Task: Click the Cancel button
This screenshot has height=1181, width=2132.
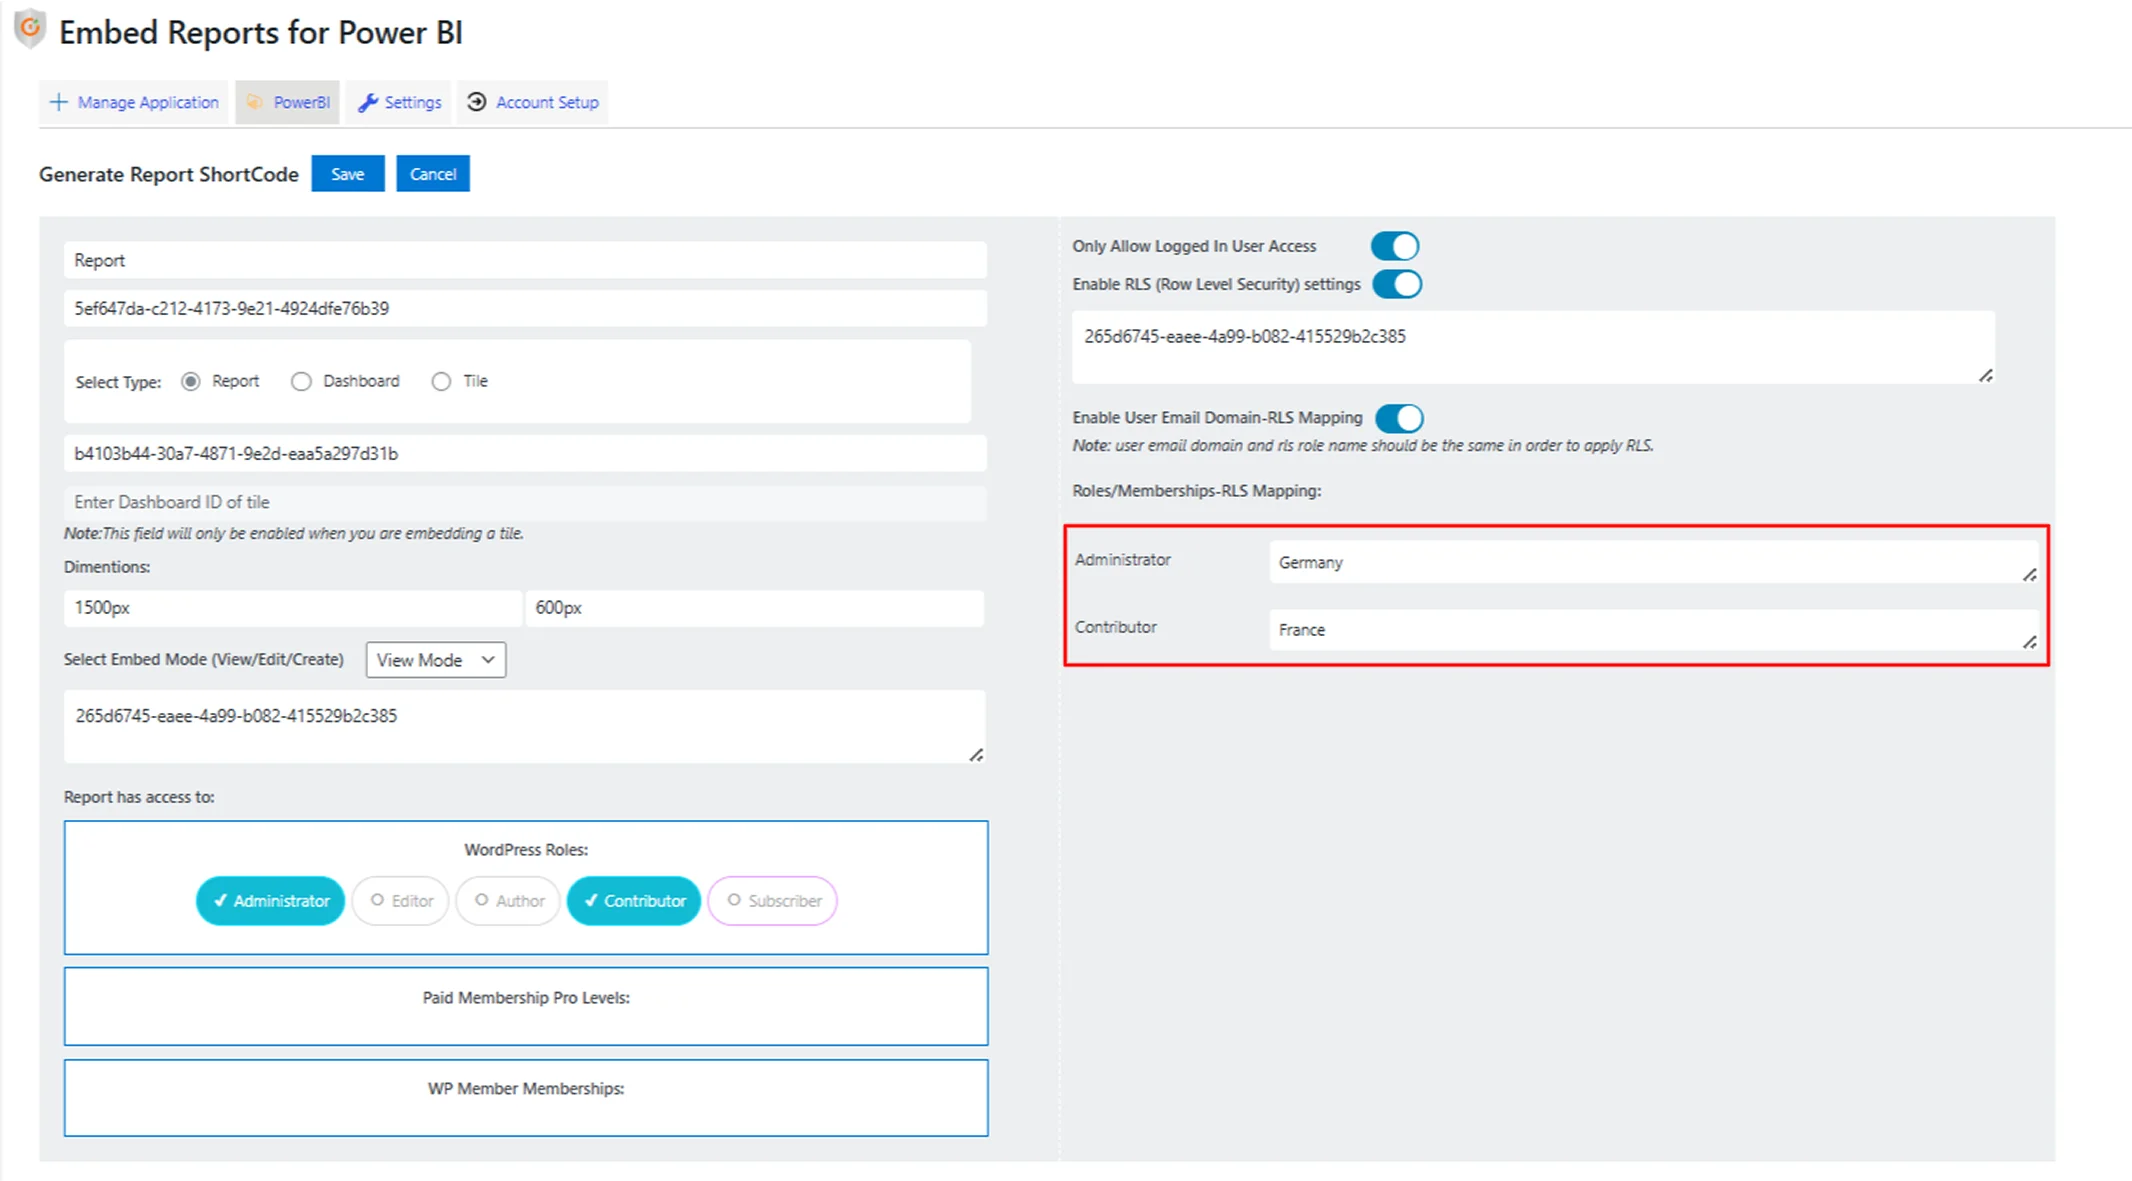Action: (x=433, y=174)
